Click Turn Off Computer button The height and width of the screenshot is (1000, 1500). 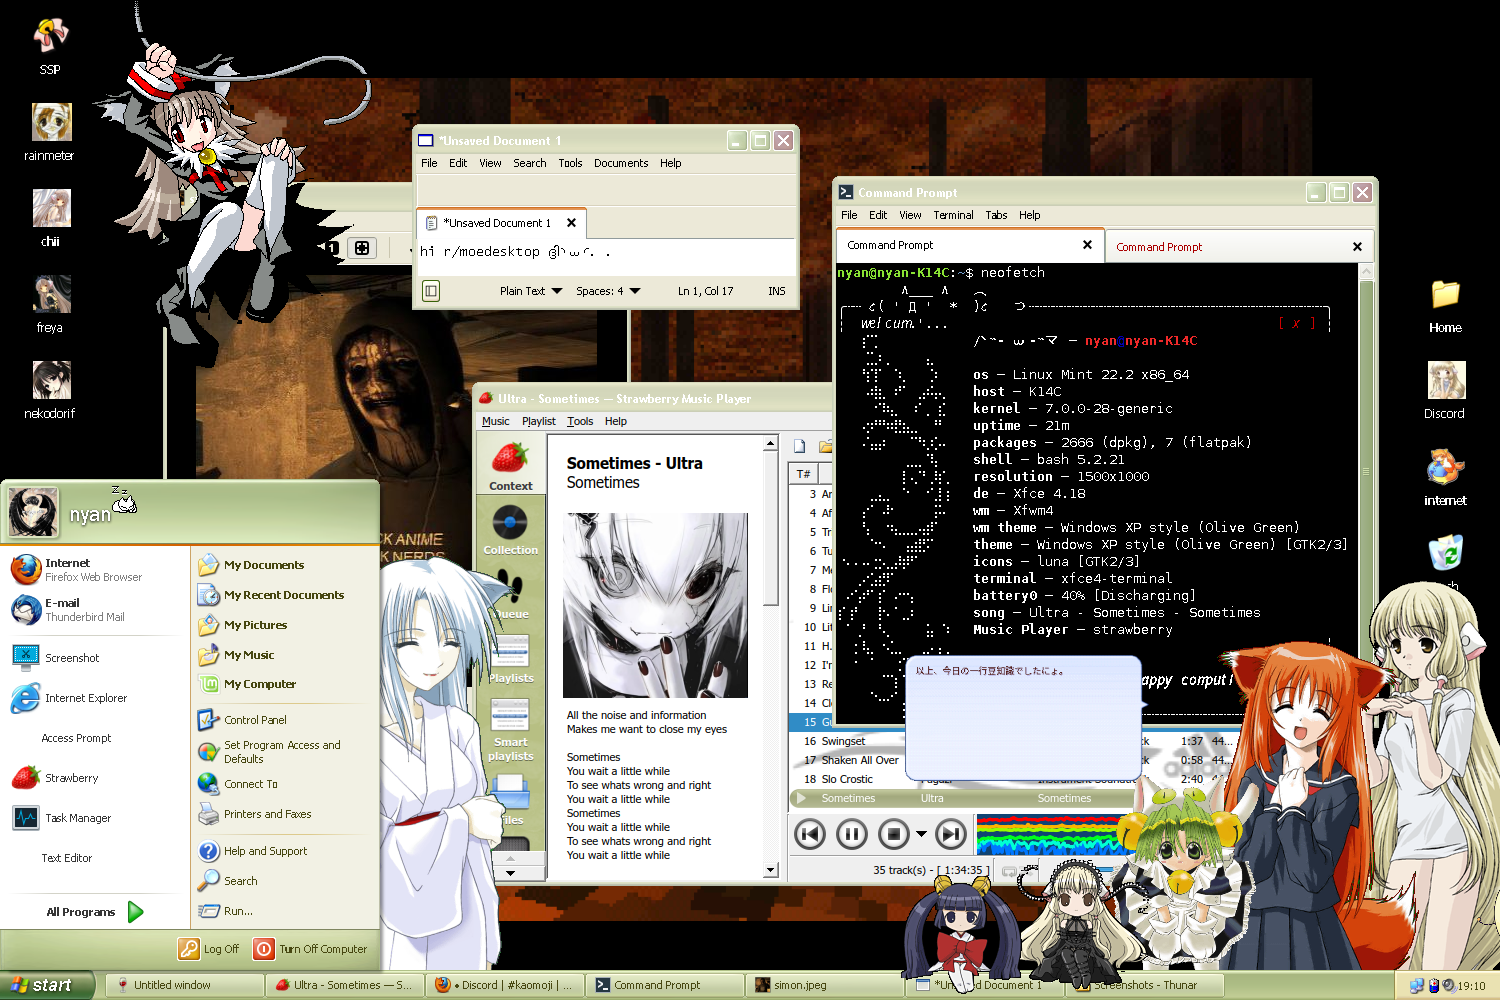[310, 949]
